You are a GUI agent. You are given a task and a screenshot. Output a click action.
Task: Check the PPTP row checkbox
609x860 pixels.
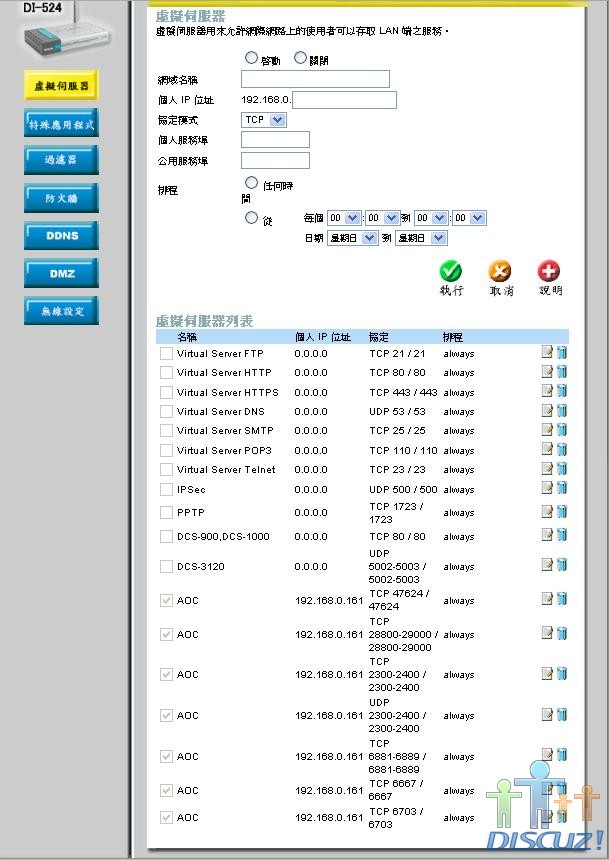166,513
